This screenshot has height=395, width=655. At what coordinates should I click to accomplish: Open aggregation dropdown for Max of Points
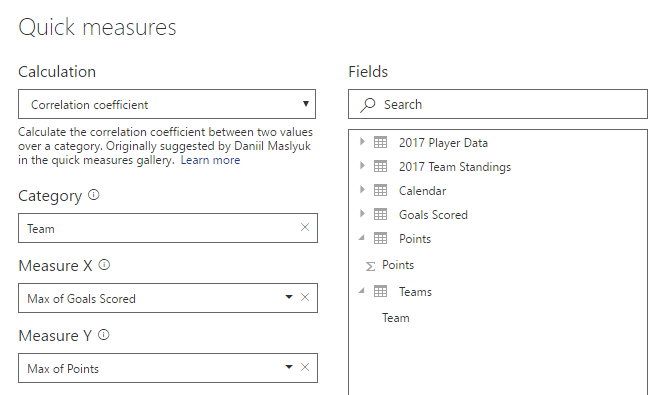289,367
